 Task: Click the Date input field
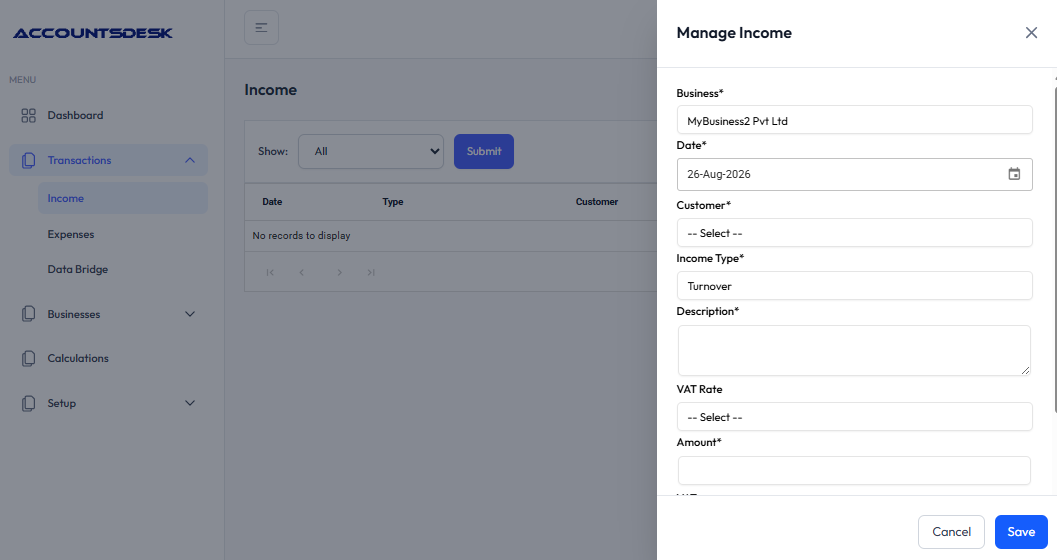click(x=854, y=175)
